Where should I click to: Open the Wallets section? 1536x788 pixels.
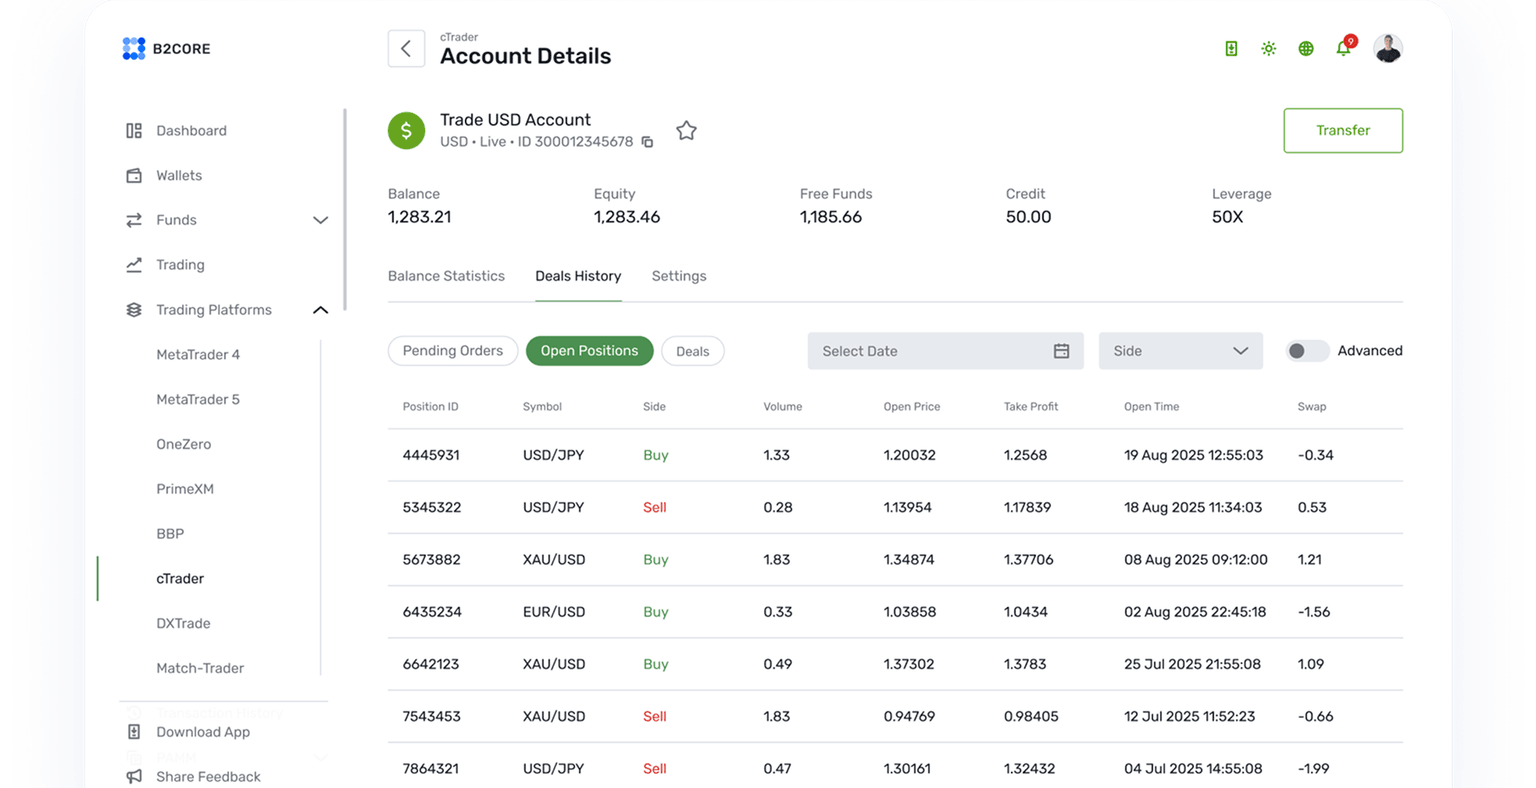click(179, 175)
